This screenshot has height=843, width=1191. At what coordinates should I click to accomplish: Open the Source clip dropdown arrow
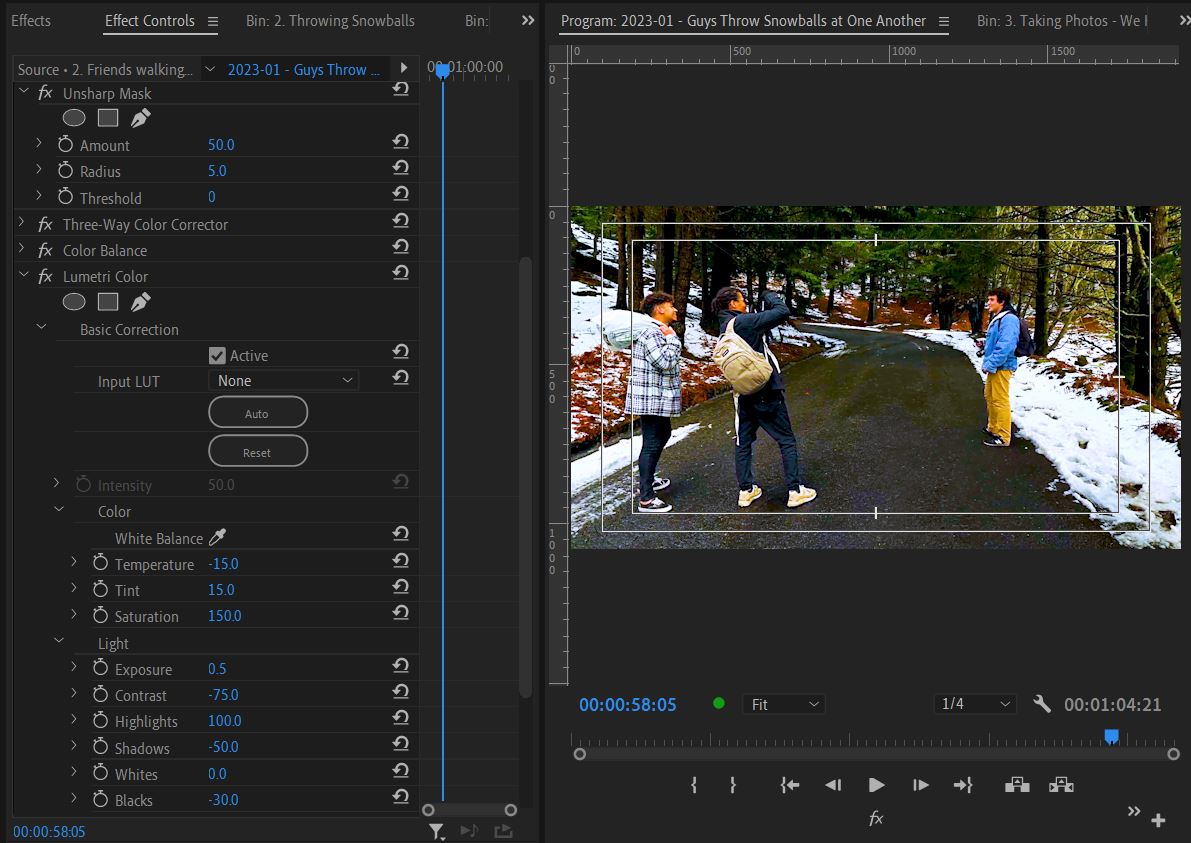[x=210, y=69]
